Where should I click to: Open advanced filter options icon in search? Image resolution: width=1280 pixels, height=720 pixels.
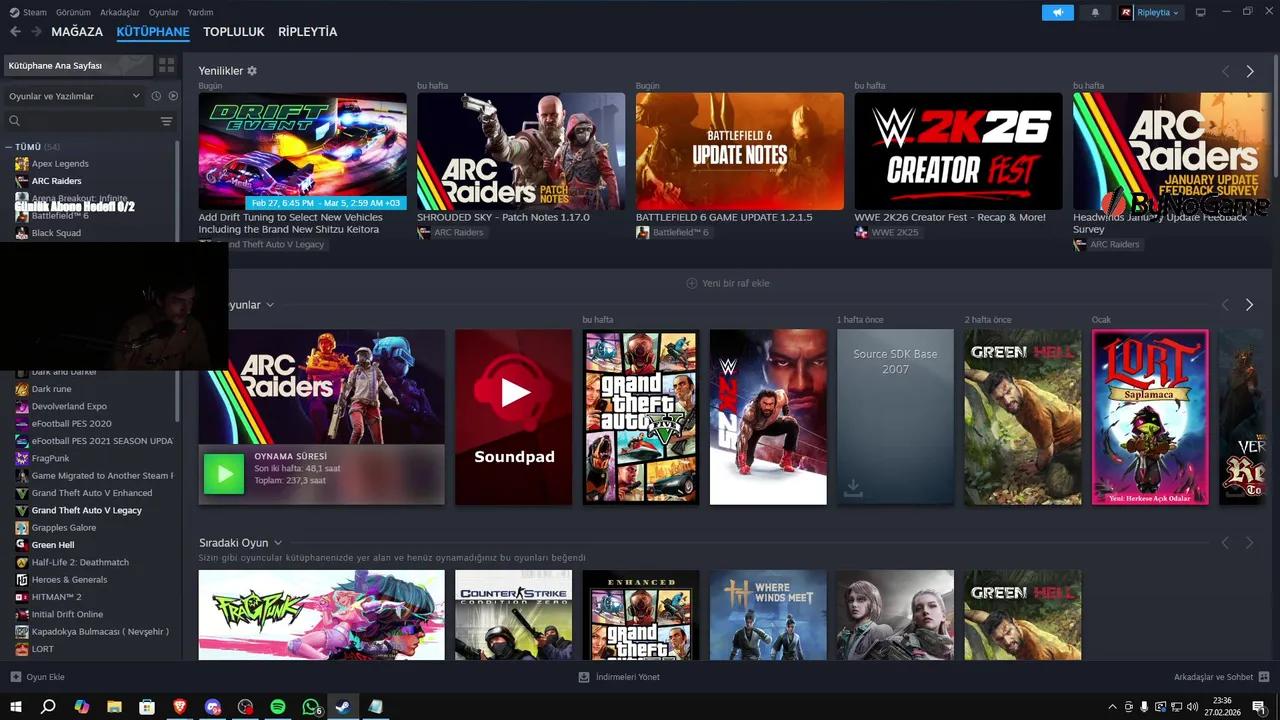tap(166, 121)
